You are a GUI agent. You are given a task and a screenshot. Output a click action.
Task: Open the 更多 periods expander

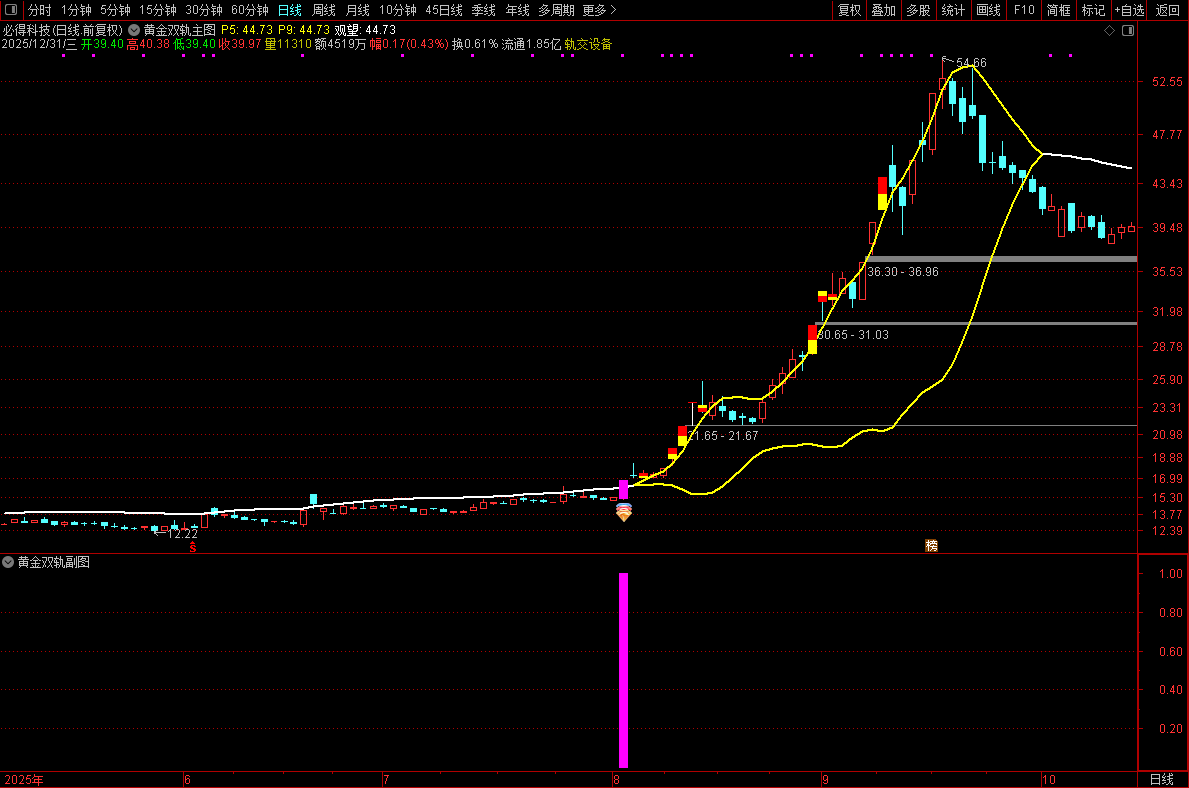tap(599, 10)
